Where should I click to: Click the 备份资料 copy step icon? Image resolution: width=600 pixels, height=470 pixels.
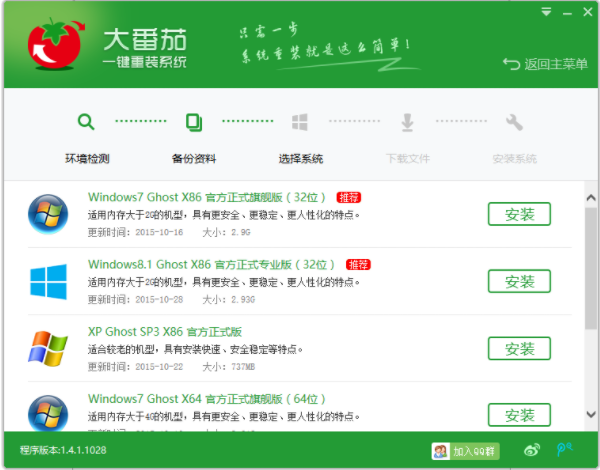click(193, 123)
